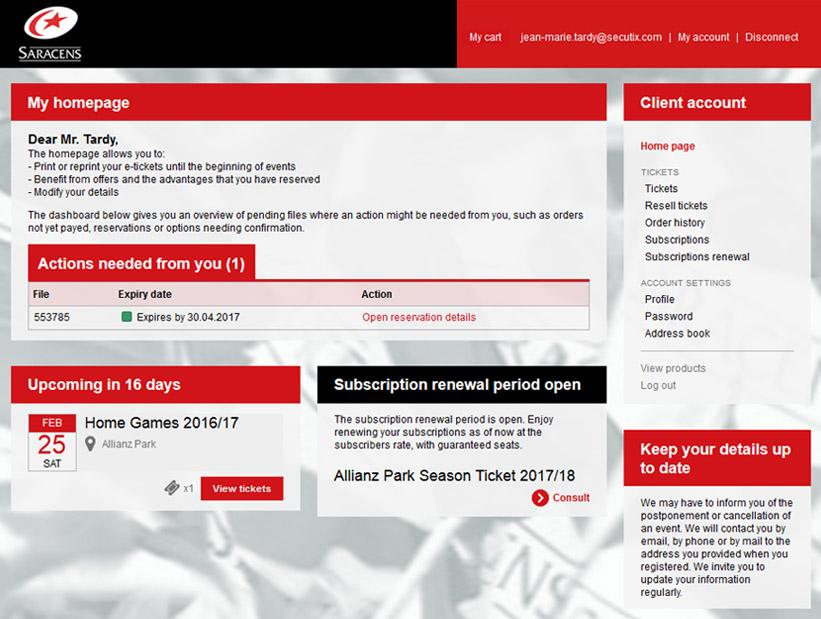821x619 pixels.
Task: Open Profile under Account Settings
Action: click(659, 300)
